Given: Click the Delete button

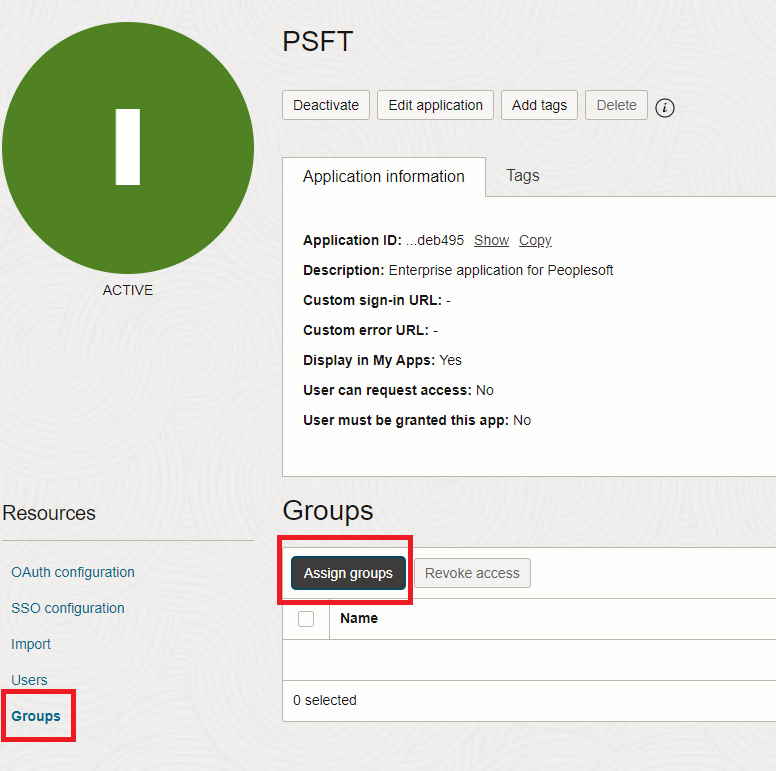Looking at the screenshot, I should point(616,105).
